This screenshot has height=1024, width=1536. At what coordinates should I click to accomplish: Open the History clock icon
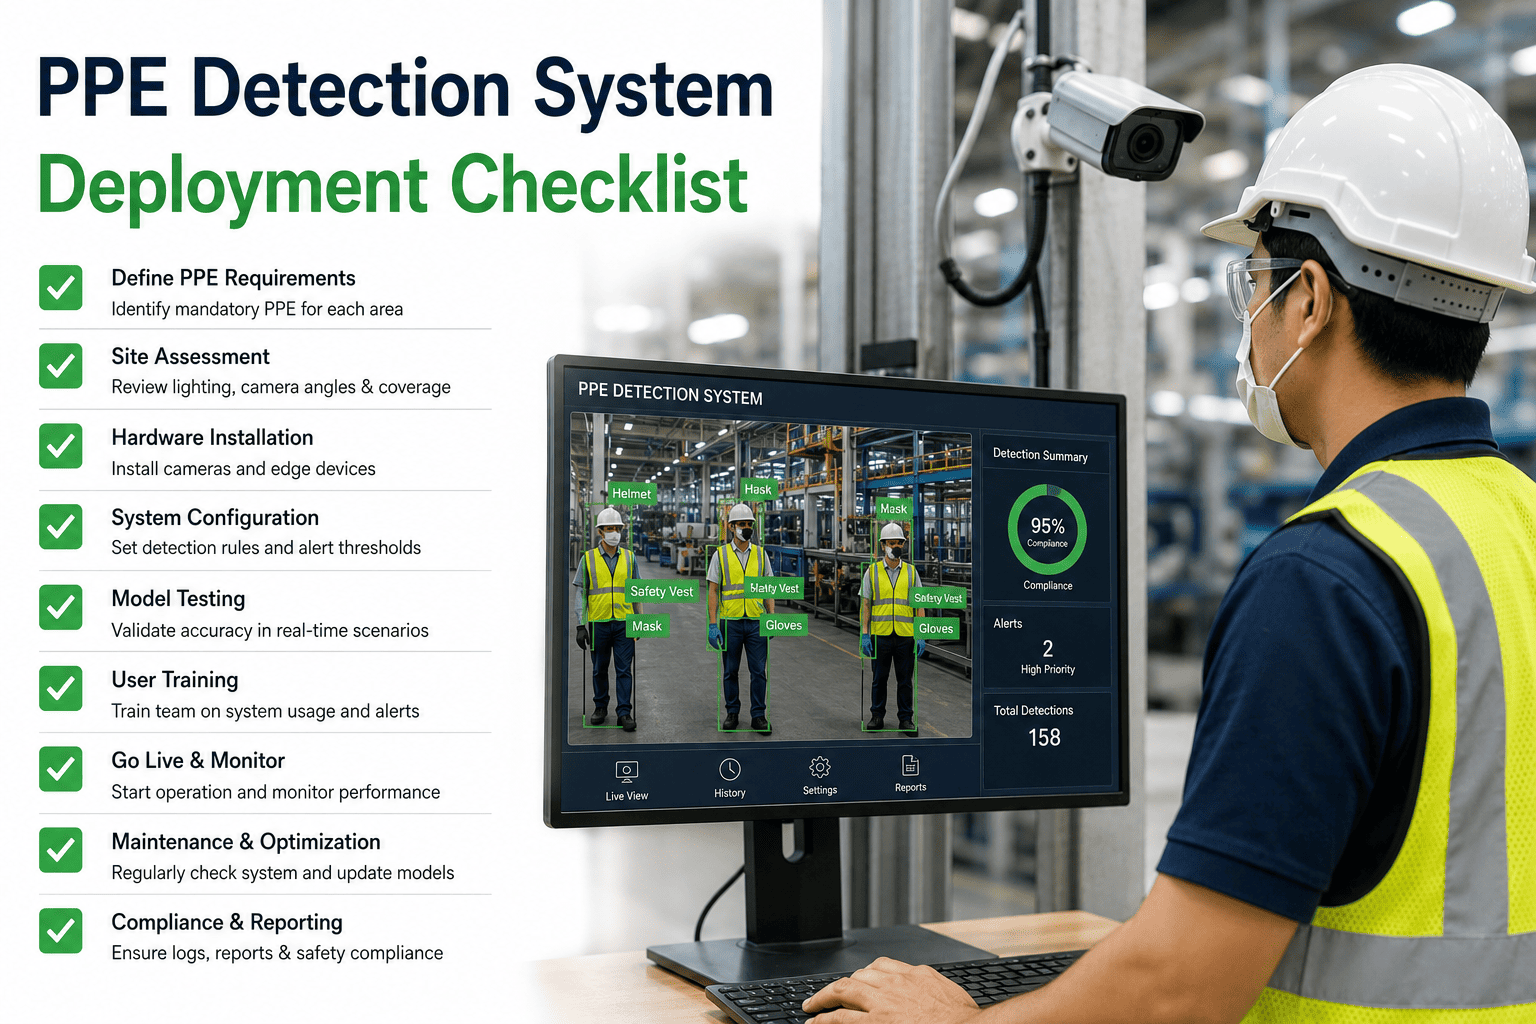730,769
